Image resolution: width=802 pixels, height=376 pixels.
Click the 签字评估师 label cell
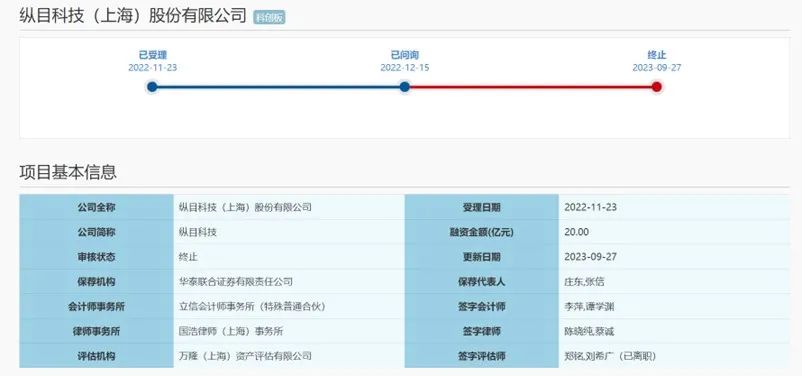481,356
